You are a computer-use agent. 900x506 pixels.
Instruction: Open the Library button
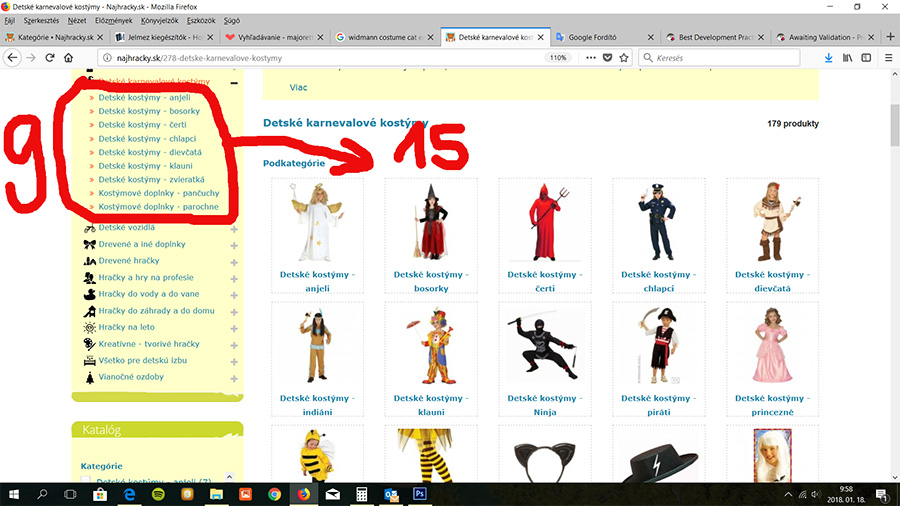[847, 58]
